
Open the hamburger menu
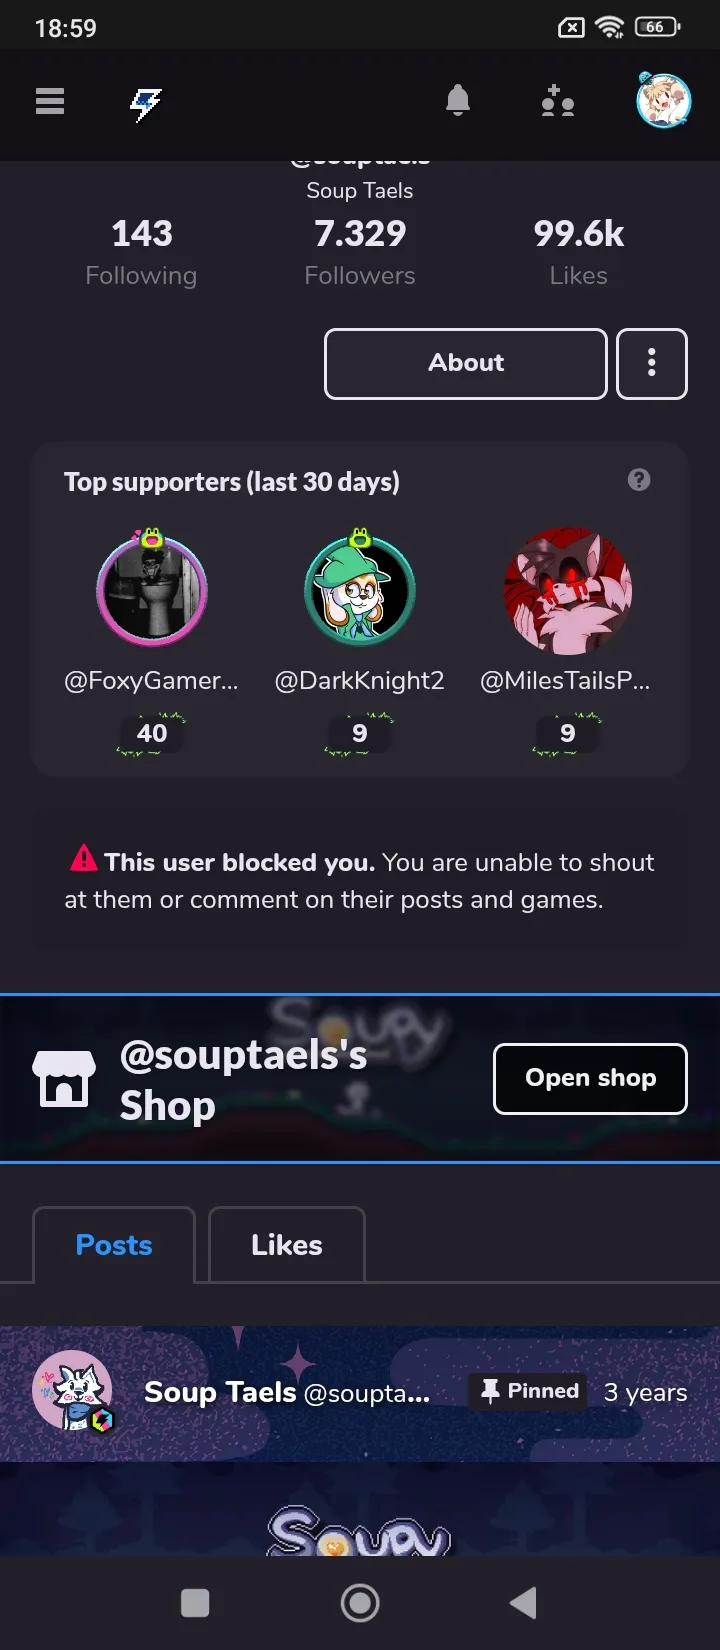(x=50, y=101)
